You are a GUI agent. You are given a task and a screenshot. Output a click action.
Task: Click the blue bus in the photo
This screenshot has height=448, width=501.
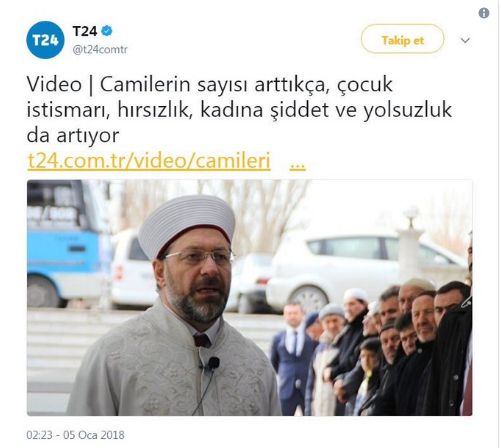(67, 243)
